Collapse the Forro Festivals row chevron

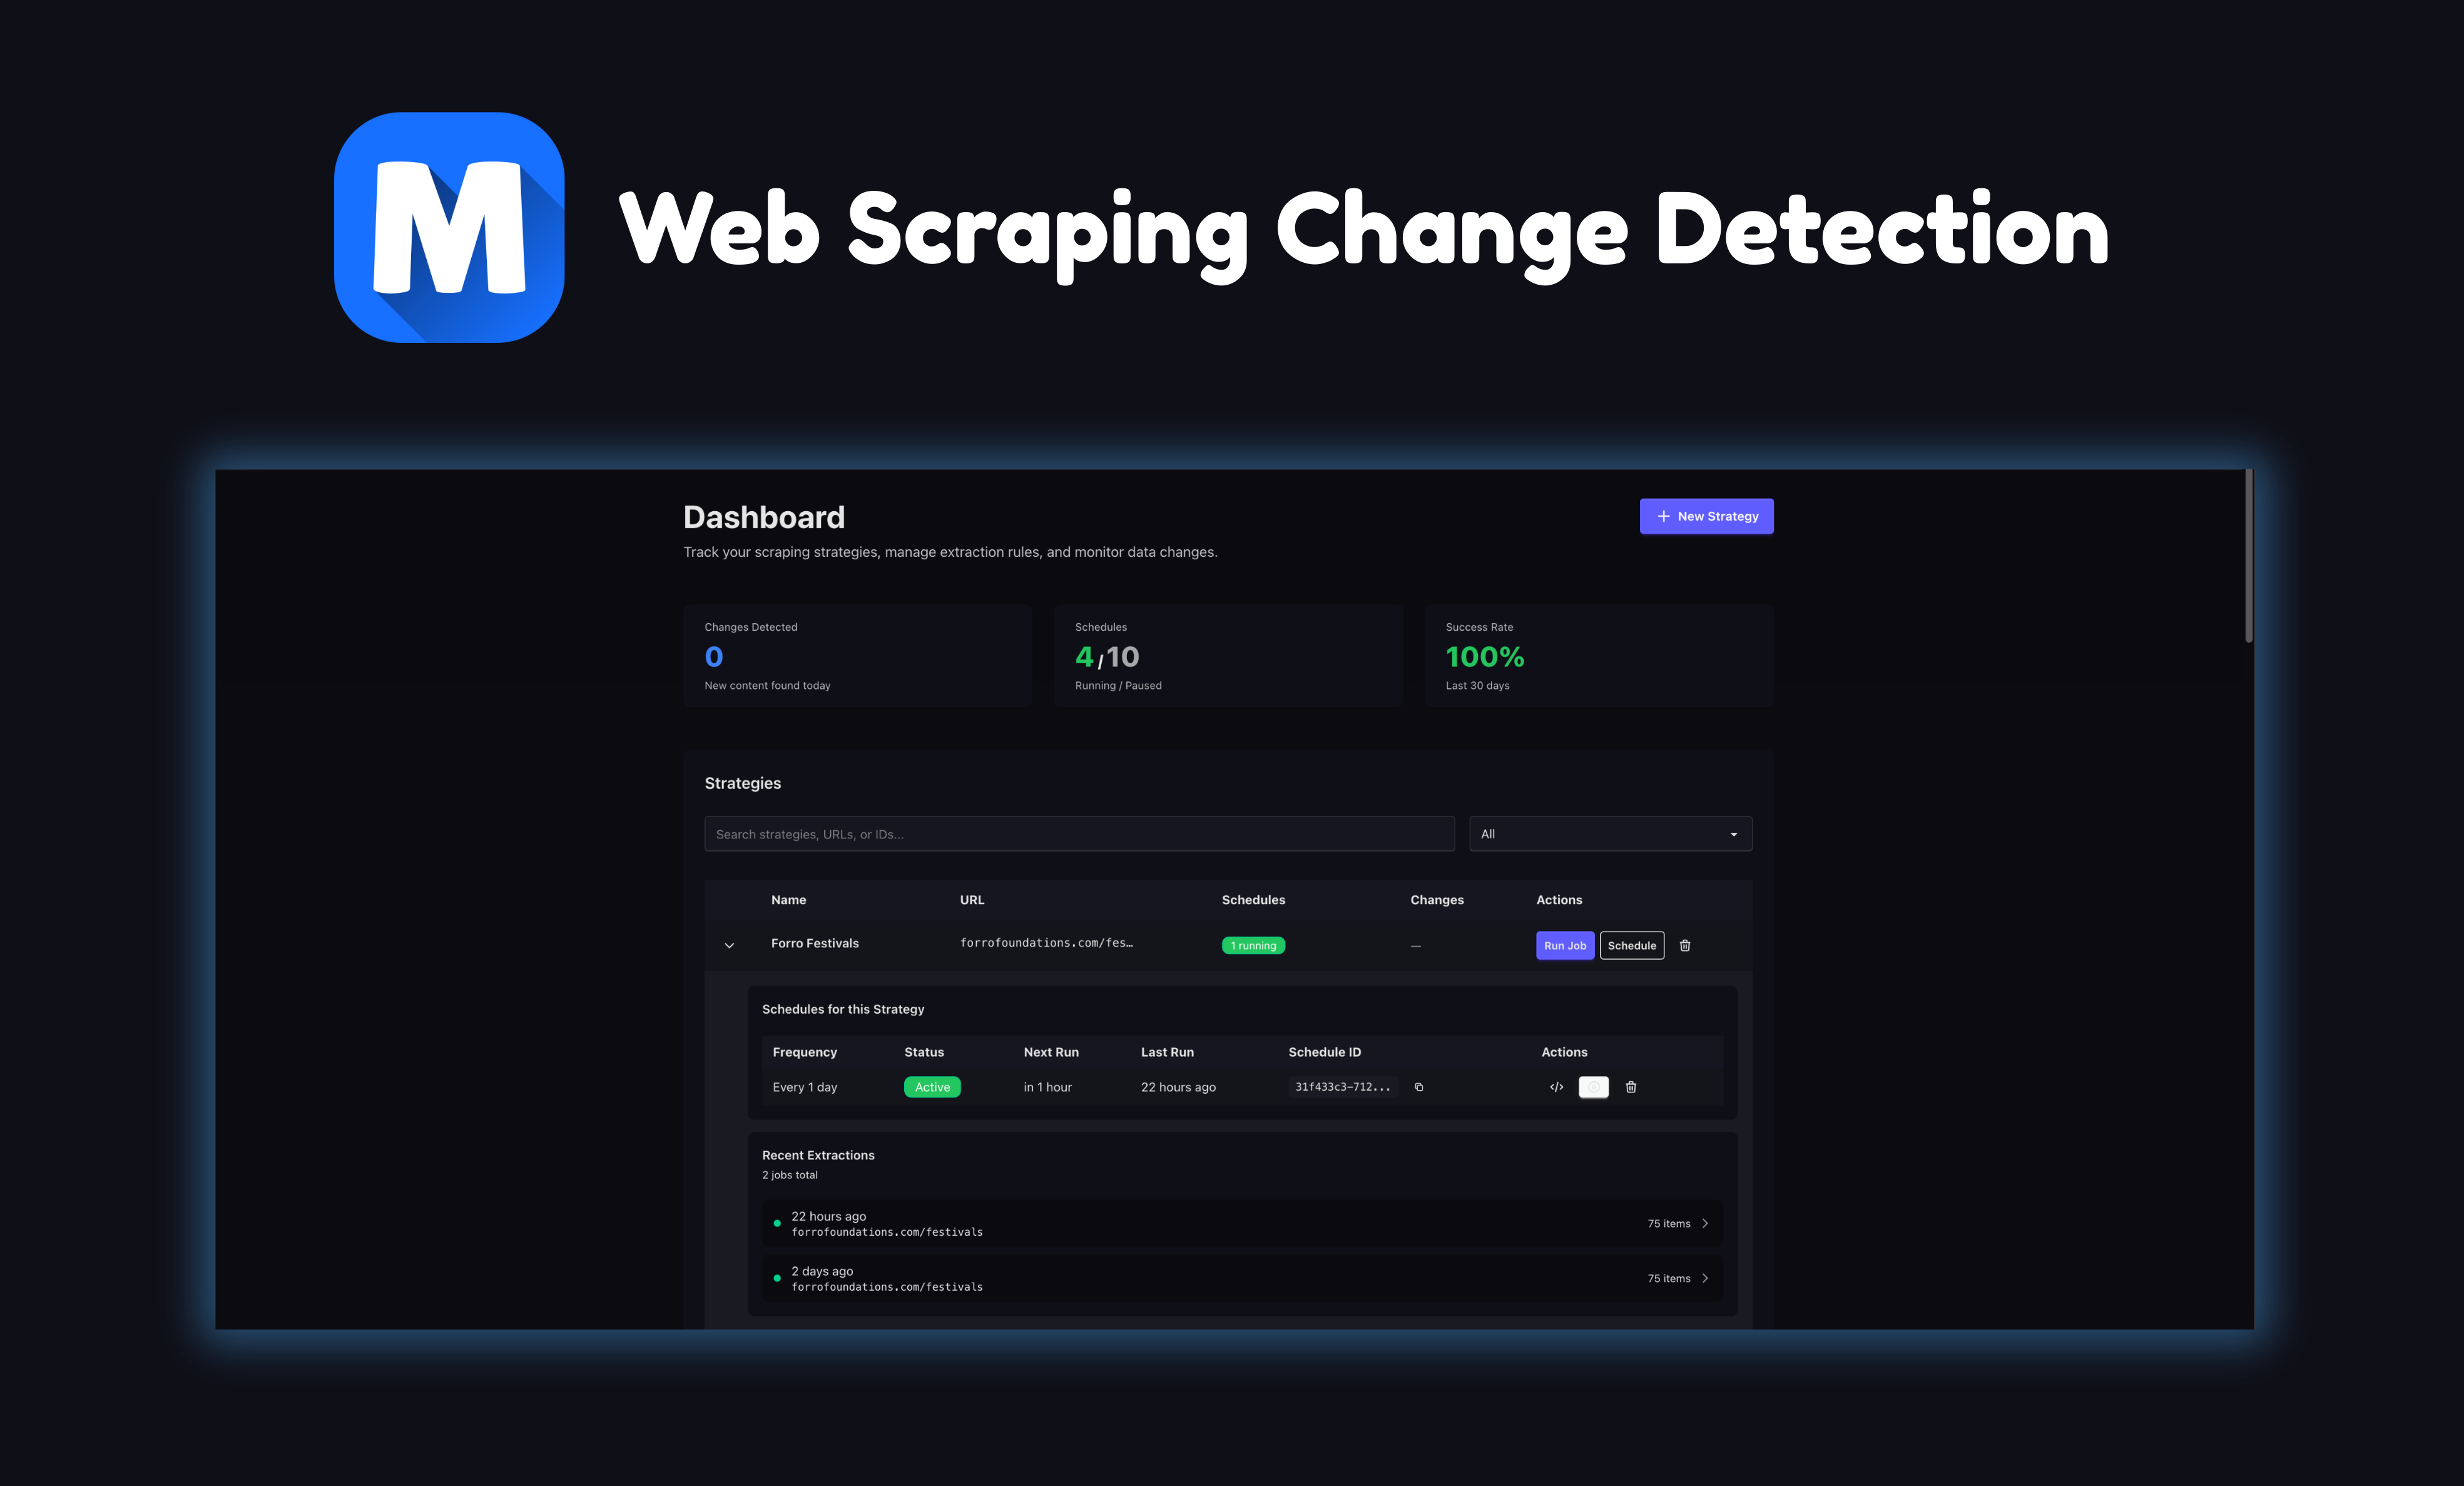point(729,945)
